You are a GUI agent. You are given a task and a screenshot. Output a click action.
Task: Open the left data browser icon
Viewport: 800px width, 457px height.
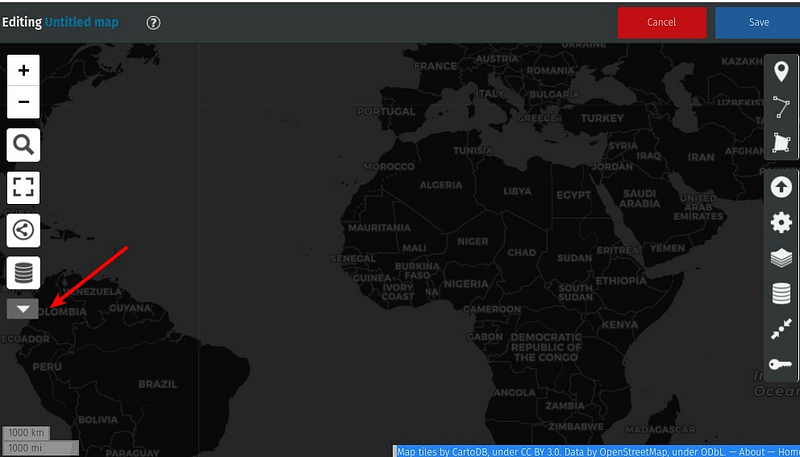pos(23,273)
